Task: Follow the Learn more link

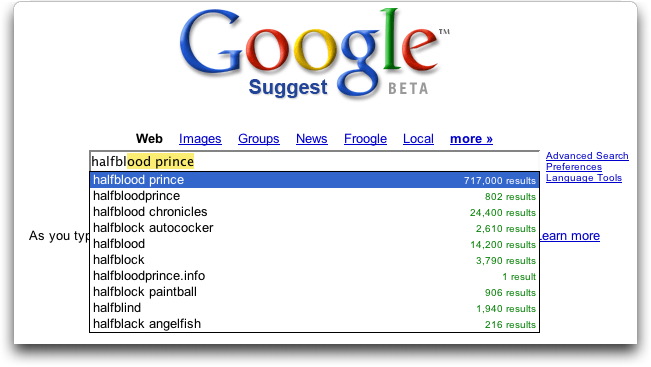Action: click(x=570, y=236)
